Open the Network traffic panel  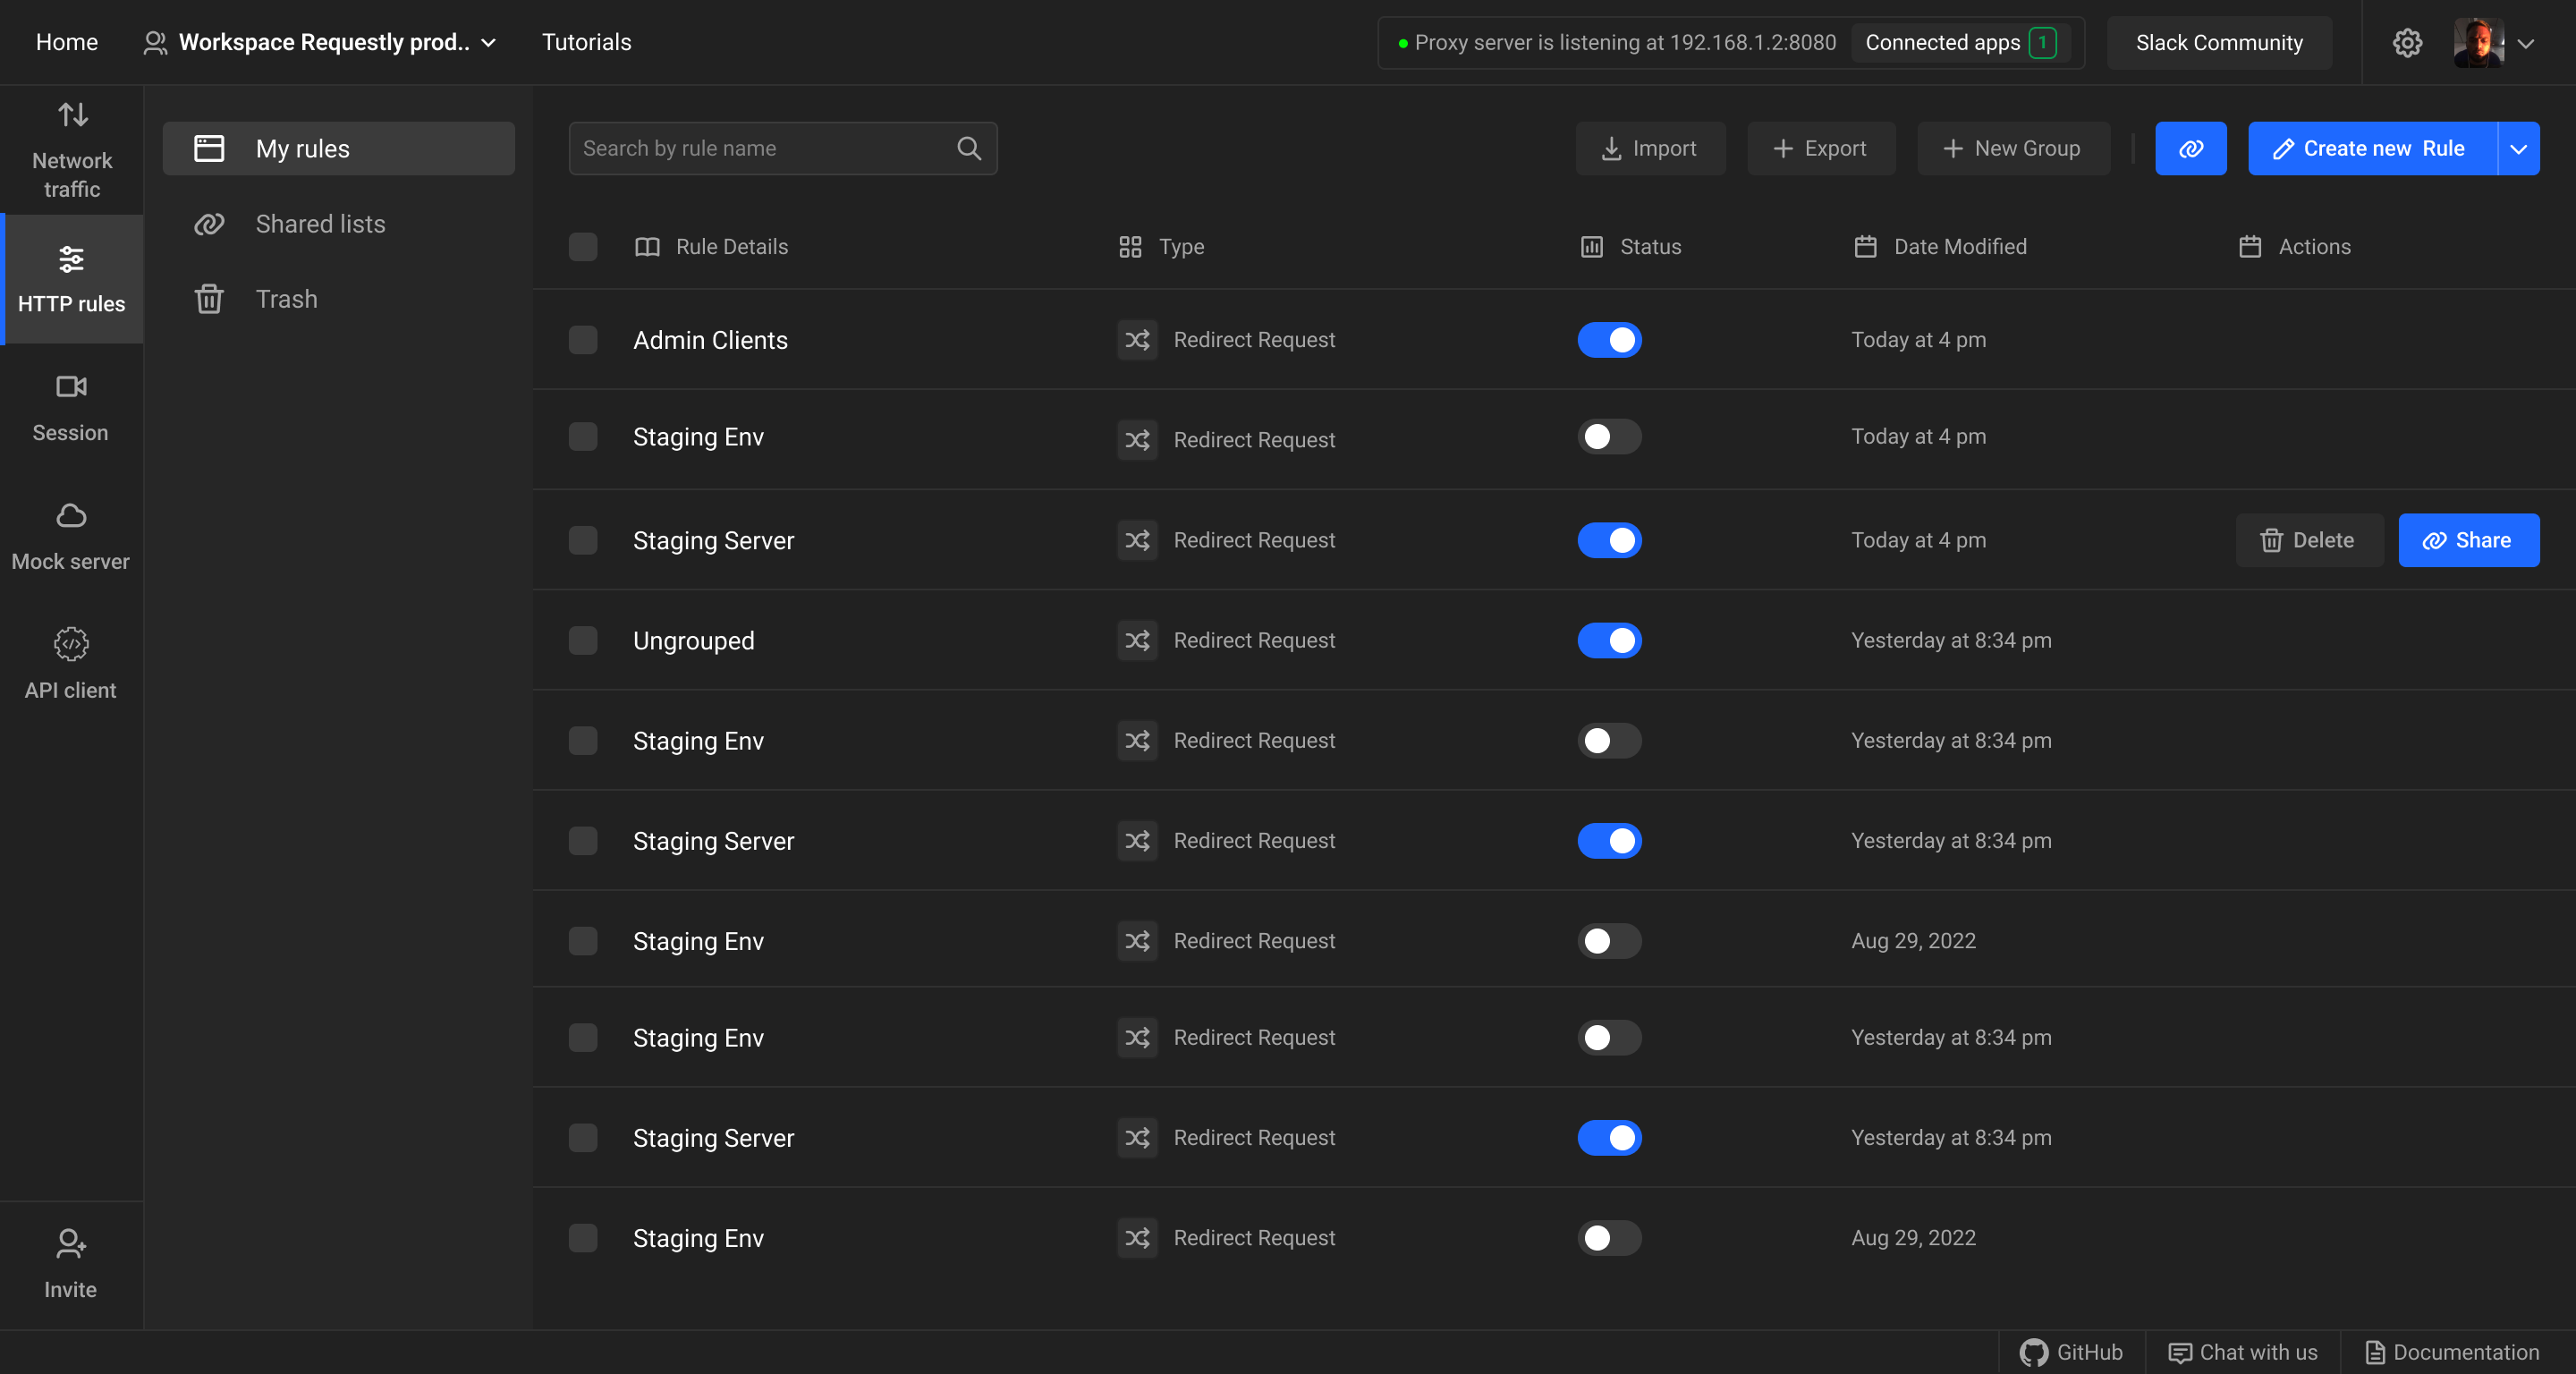[x=70, y=148]
